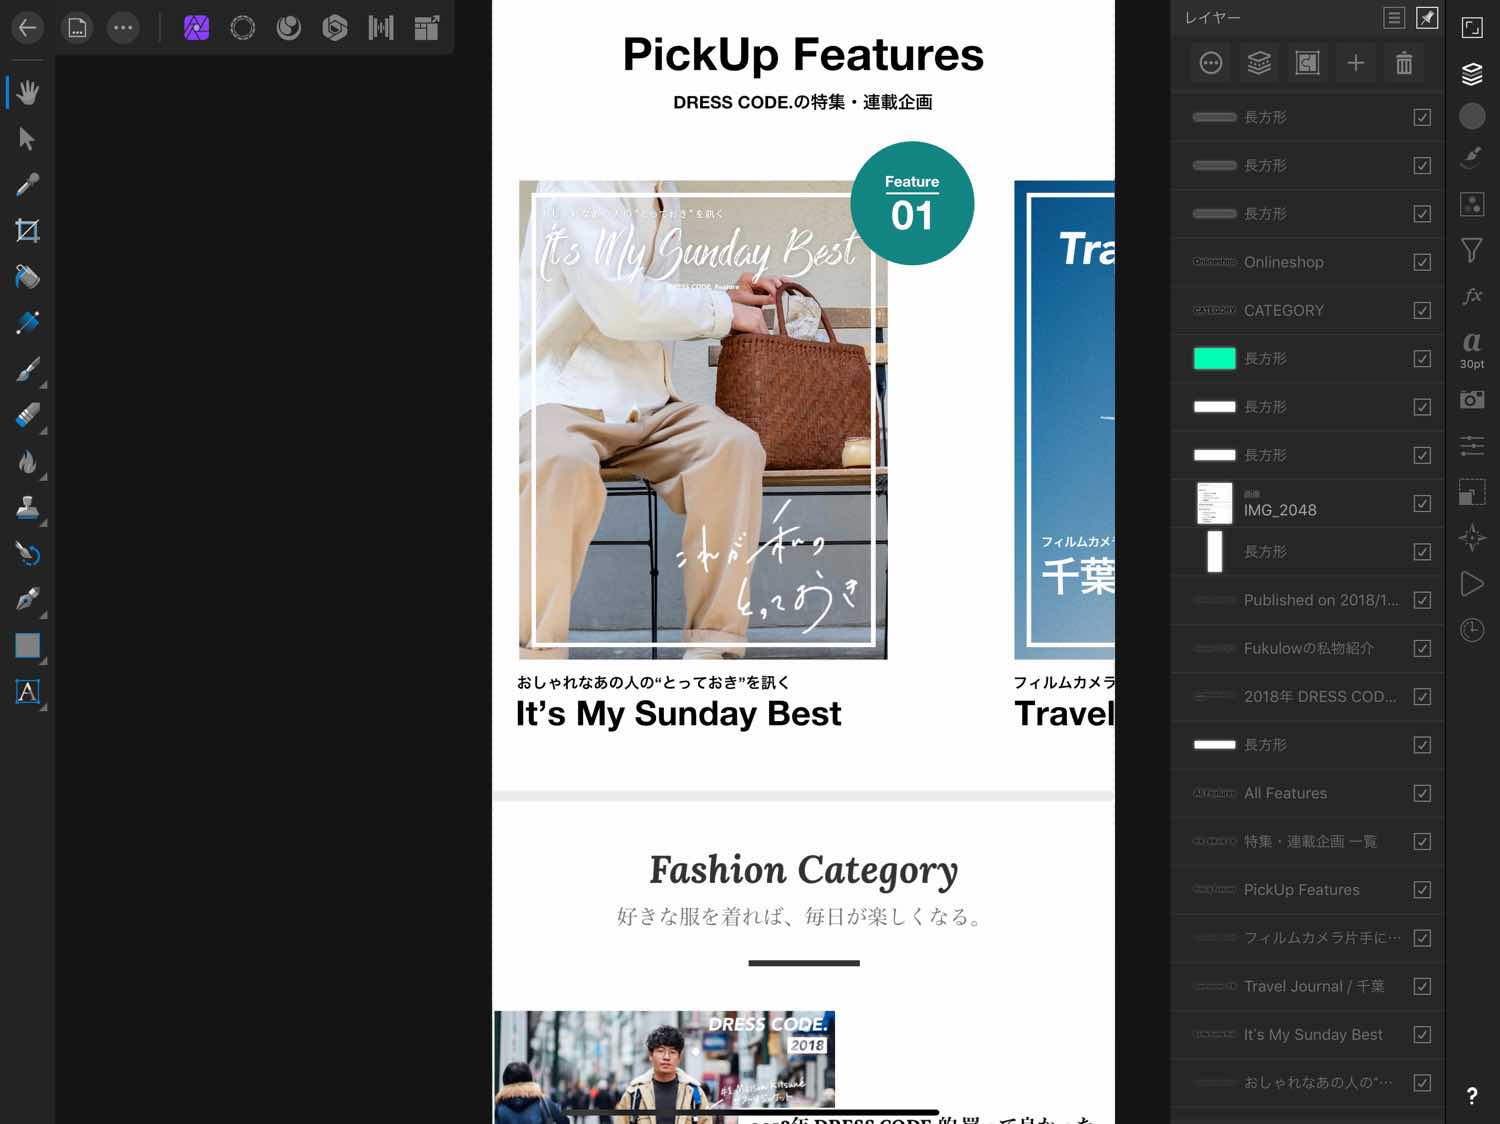Add a new layer with plus icon
1500x1124 pixels.
(1356, 64)
